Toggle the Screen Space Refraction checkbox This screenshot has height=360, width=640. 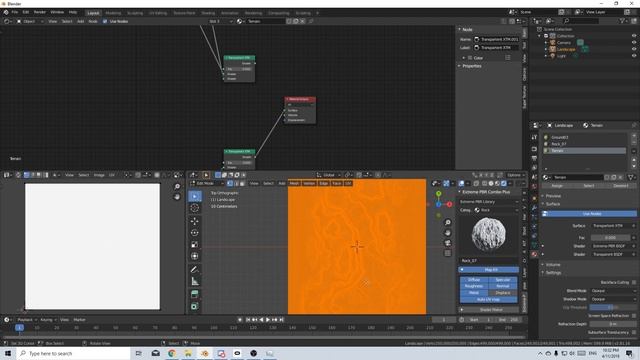pyautogui.click(x=634, y=316)
